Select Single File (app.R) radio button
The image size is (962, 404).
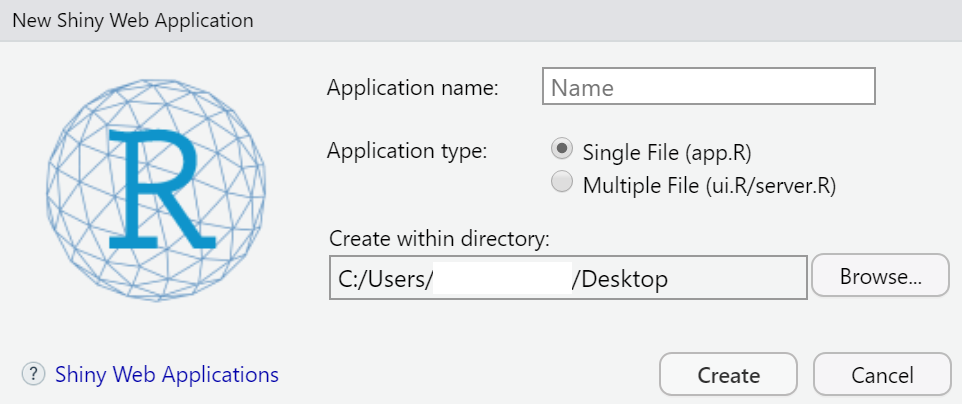pos(562,149)
